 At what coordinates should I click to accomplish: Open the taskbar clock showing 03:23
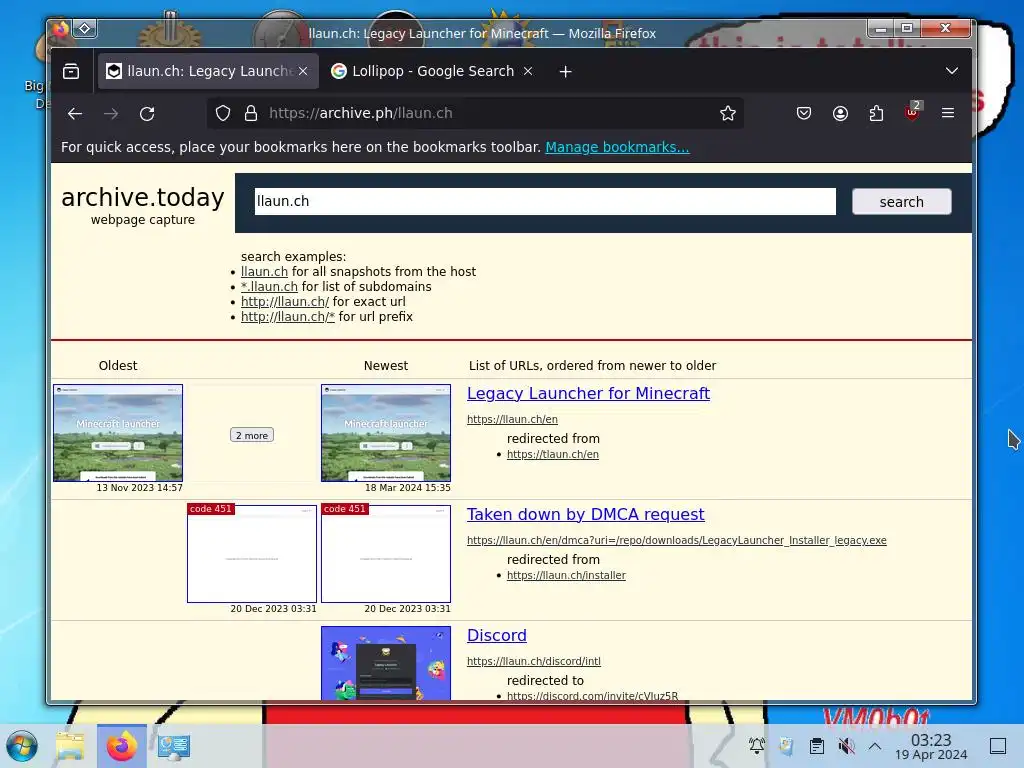point(931,746)
